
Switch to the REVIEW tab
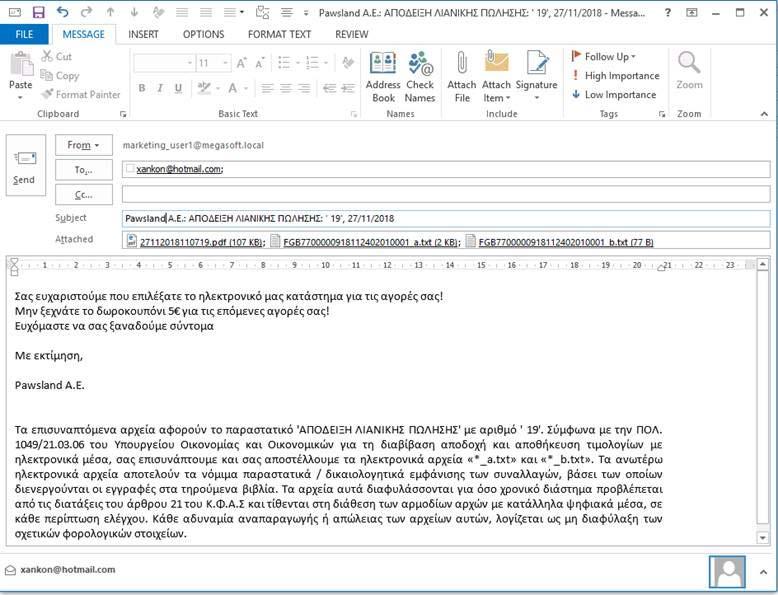351,34
